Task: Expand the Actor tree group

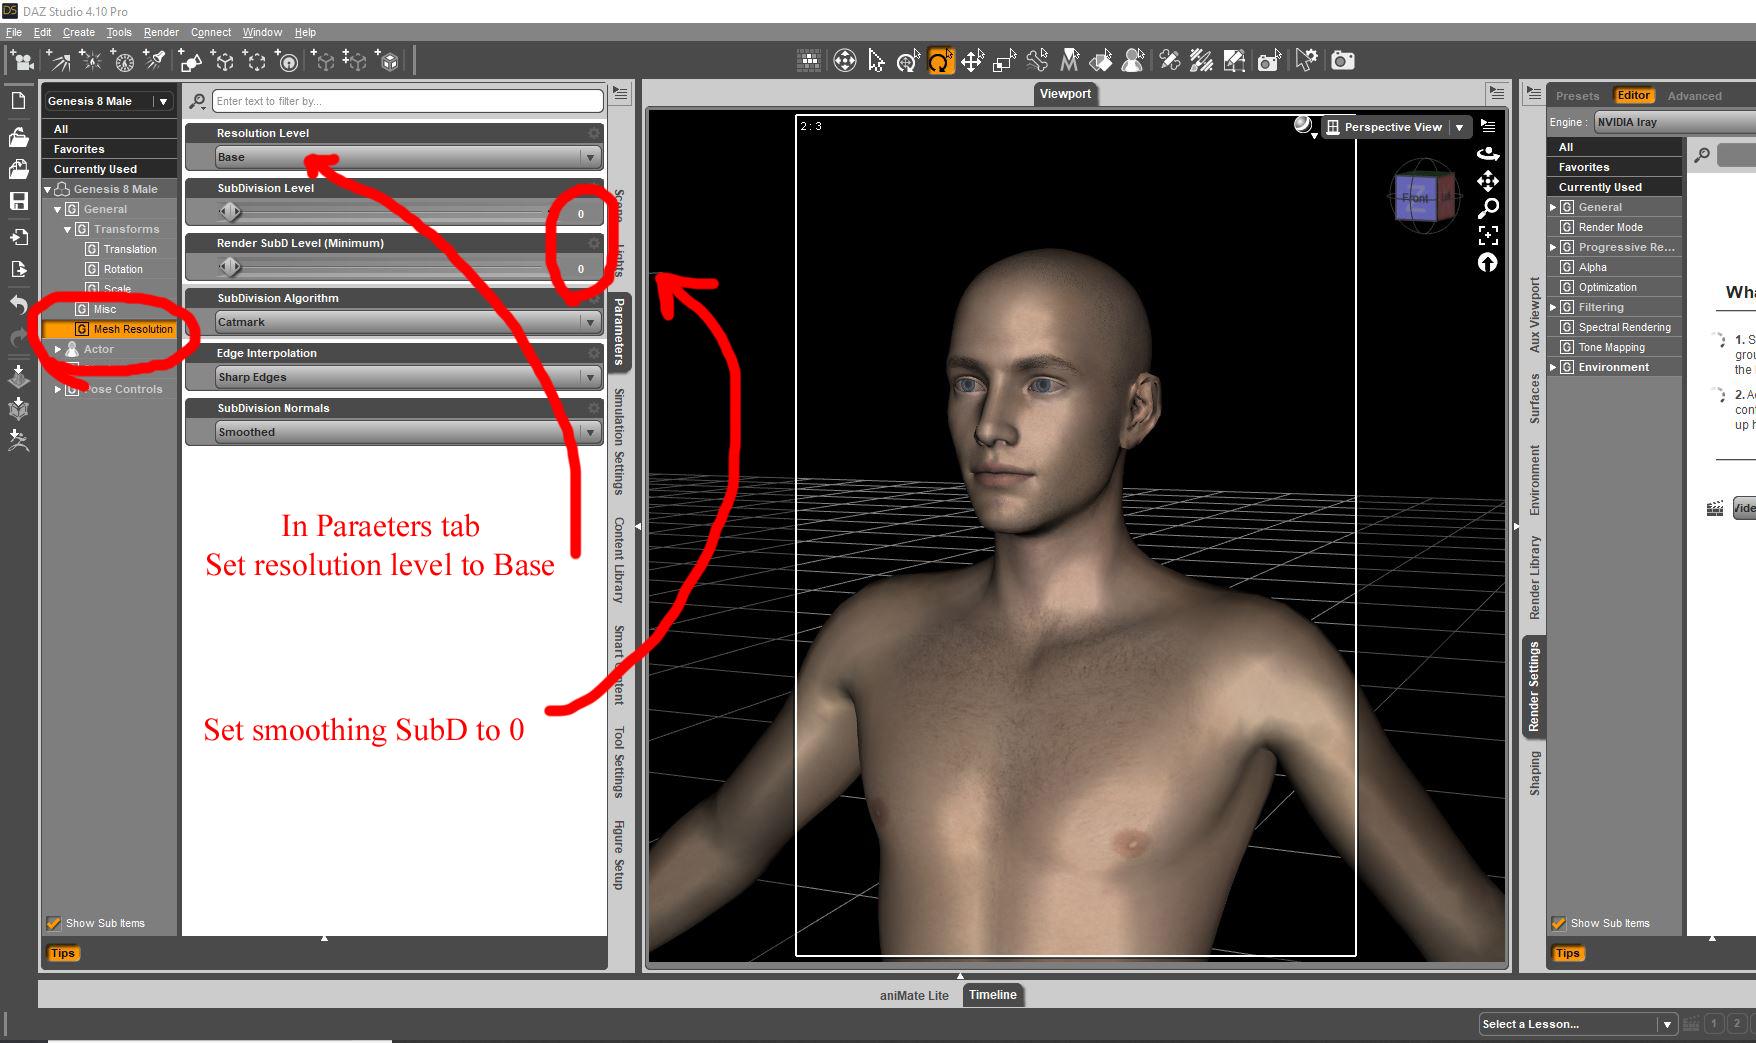Action: (58, 349)
